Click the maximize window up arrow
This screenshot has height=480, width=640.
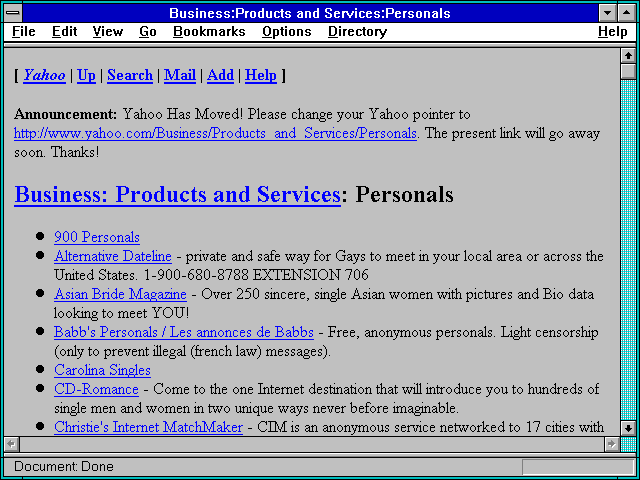[x=626, y=13]
